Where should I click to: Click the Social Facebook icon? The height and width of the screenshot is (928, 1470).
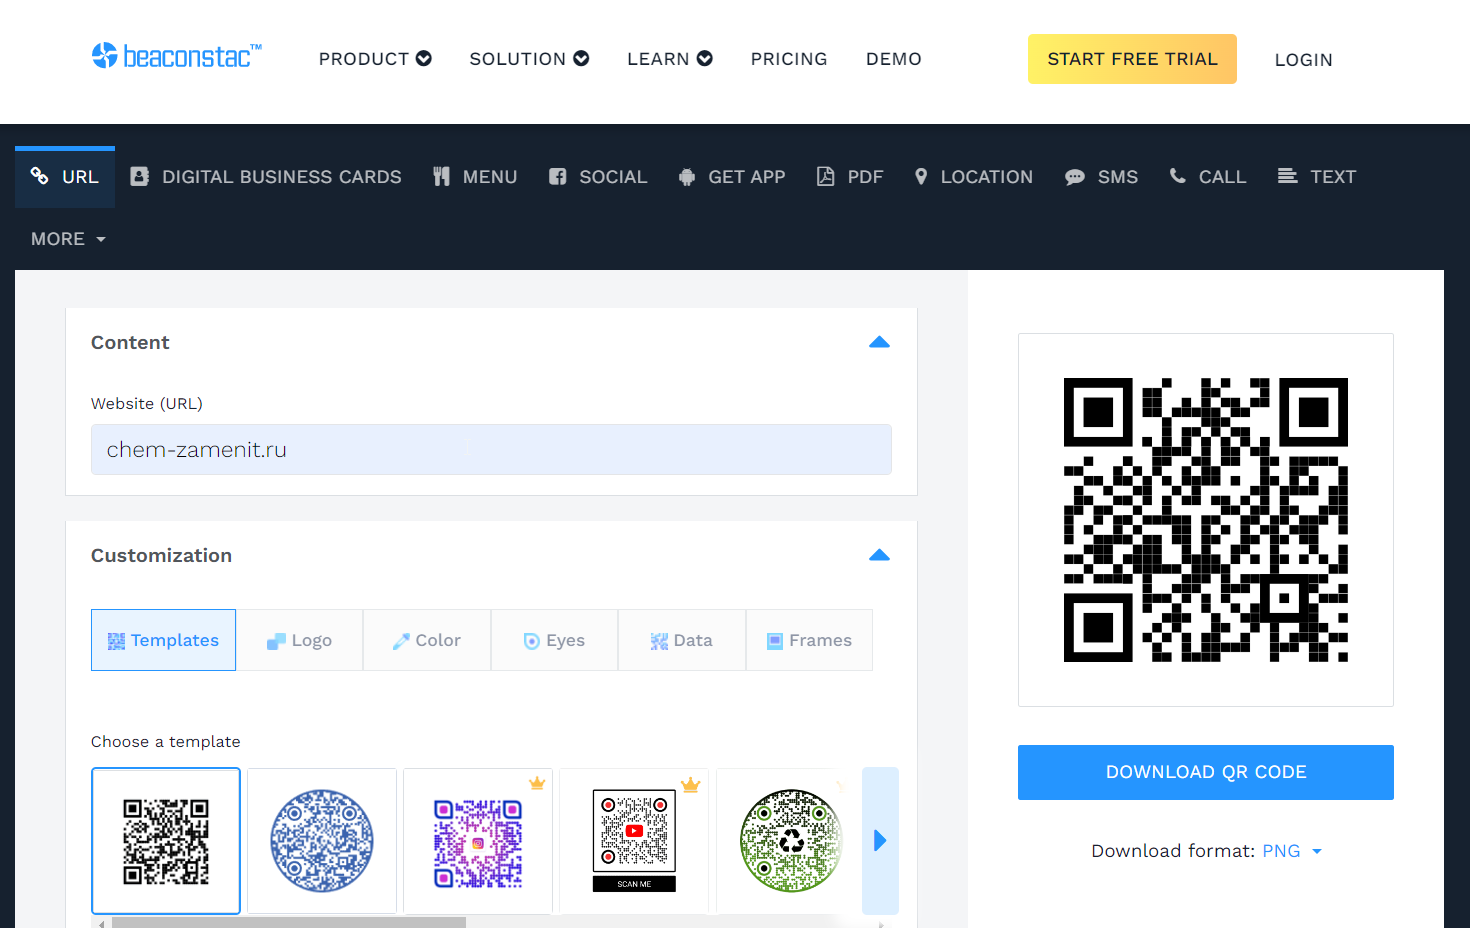point(558,177)
